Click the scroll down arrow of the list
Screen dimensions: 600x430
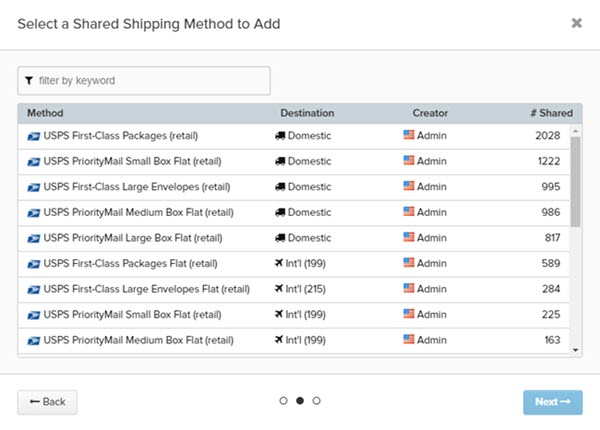tap(575, 350)
